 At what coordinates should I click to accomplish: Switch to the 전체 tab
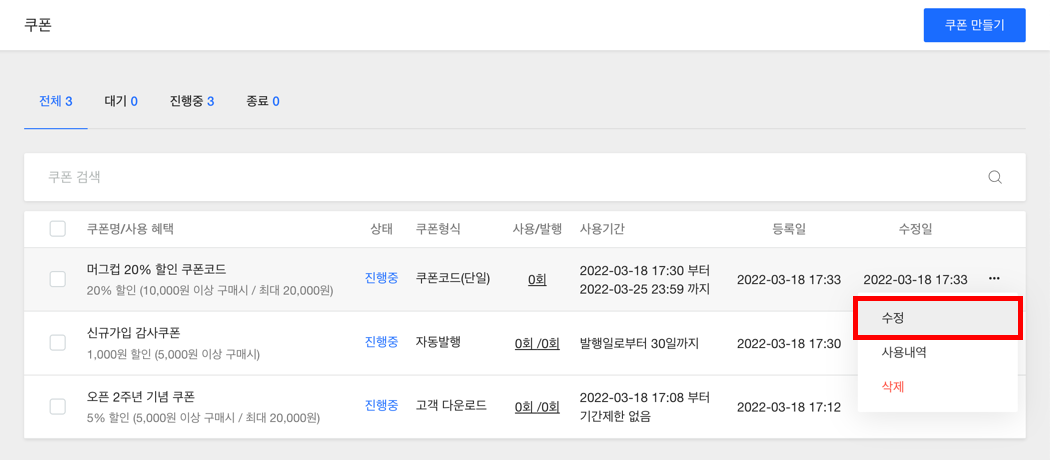[56, 101]
